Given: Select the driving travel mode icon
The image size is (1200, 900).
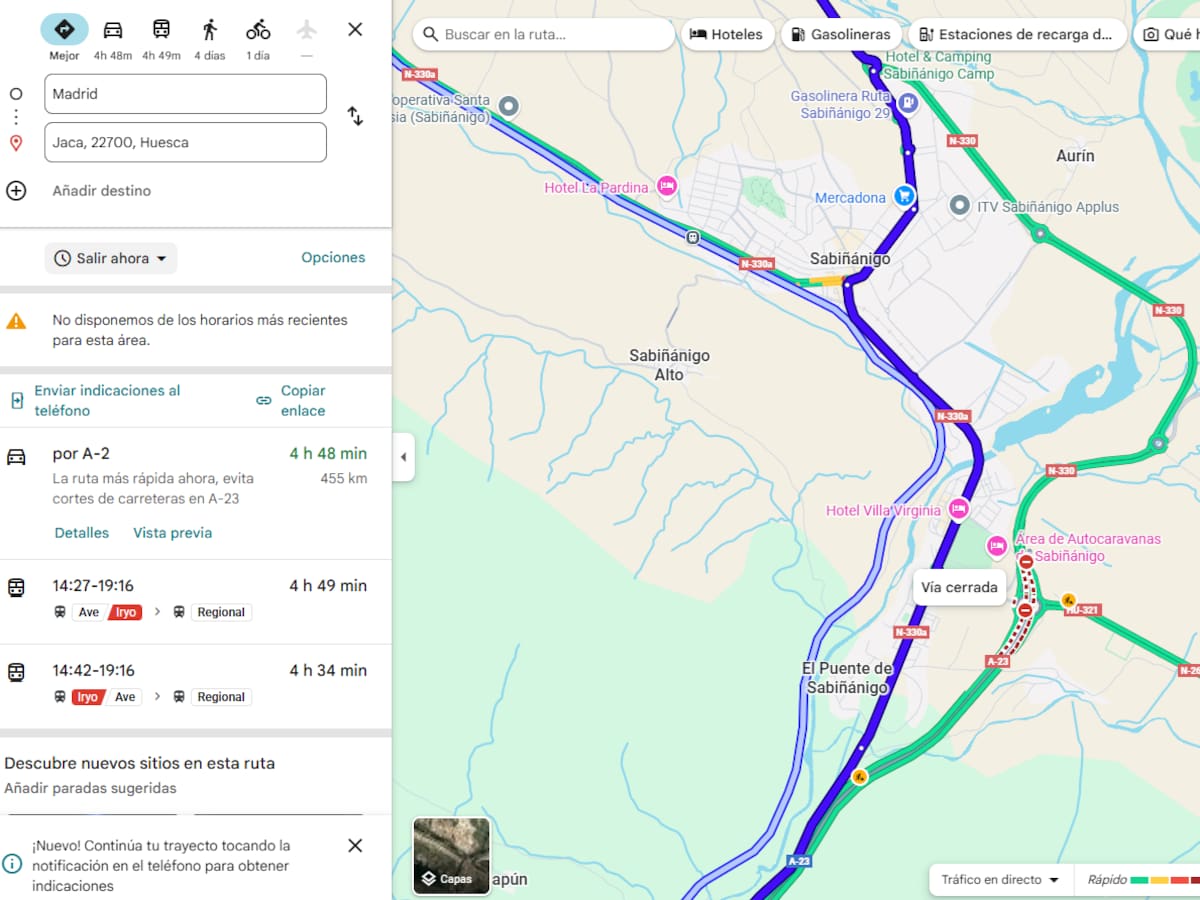Looking at the screenshot, I should [113, 30].
